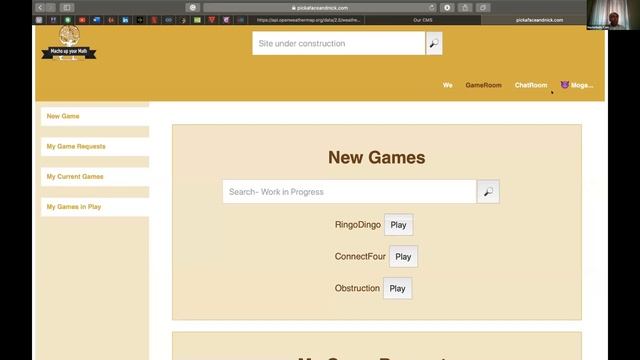Open the We navigation item

[447, 85]
